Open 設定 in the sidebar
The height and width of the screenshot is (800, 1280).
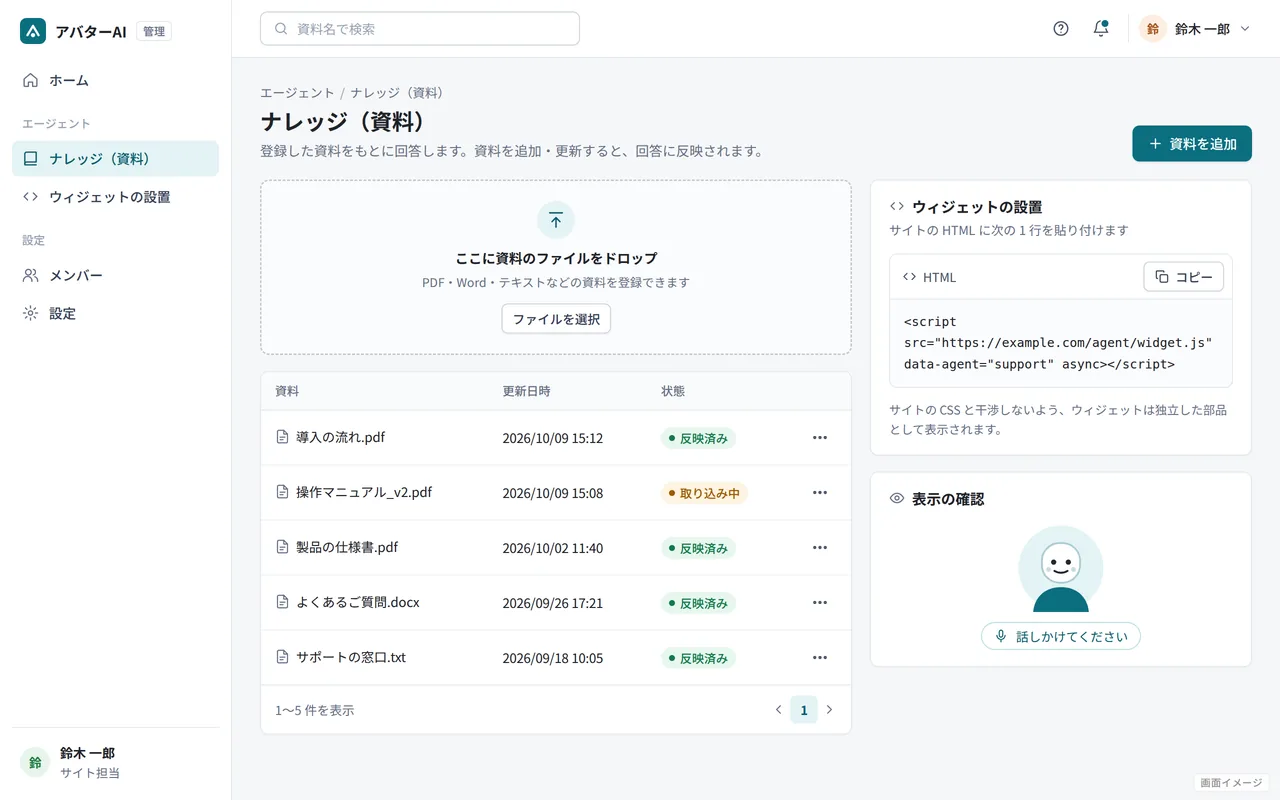point(115,313)
